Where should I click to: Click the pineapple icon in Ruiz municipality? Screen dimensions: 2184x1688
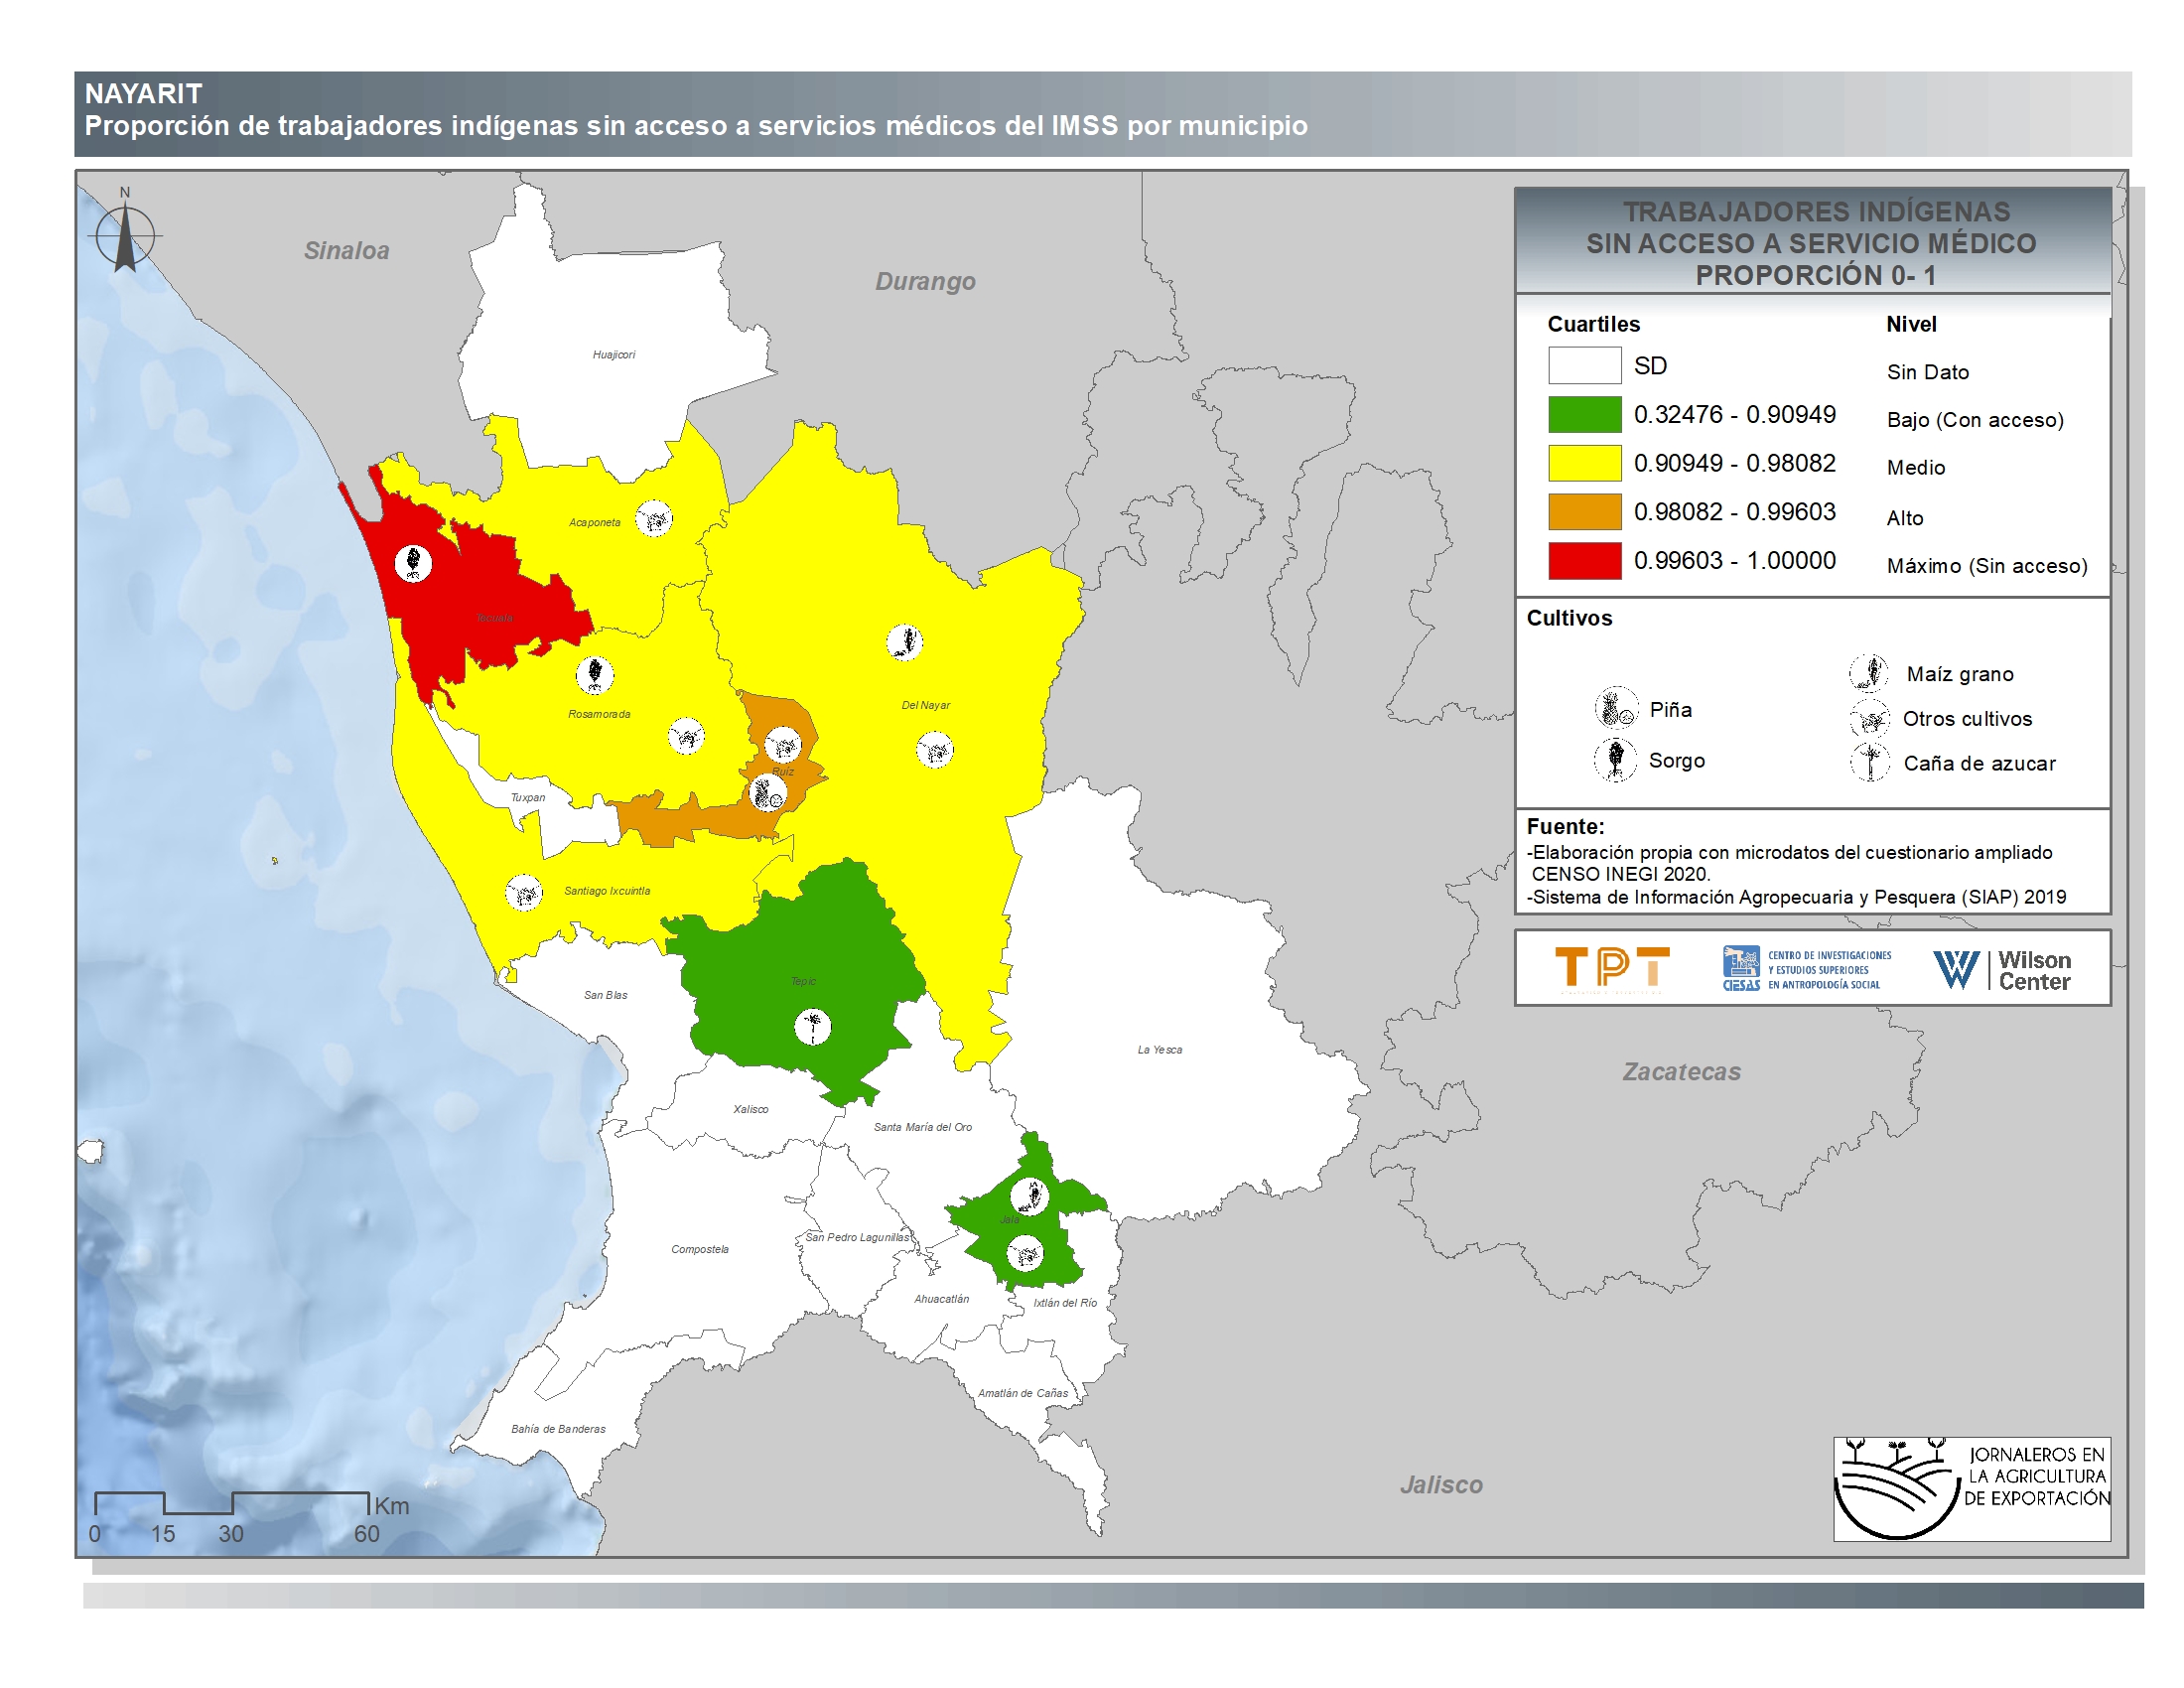pos(768,794)
